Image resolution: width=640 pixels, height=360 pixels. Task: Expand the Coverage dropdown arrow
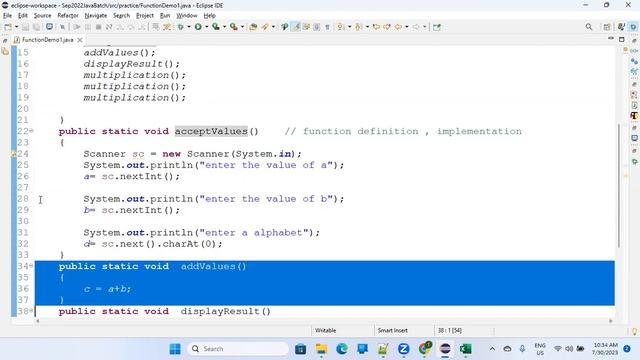pos(224,27)
